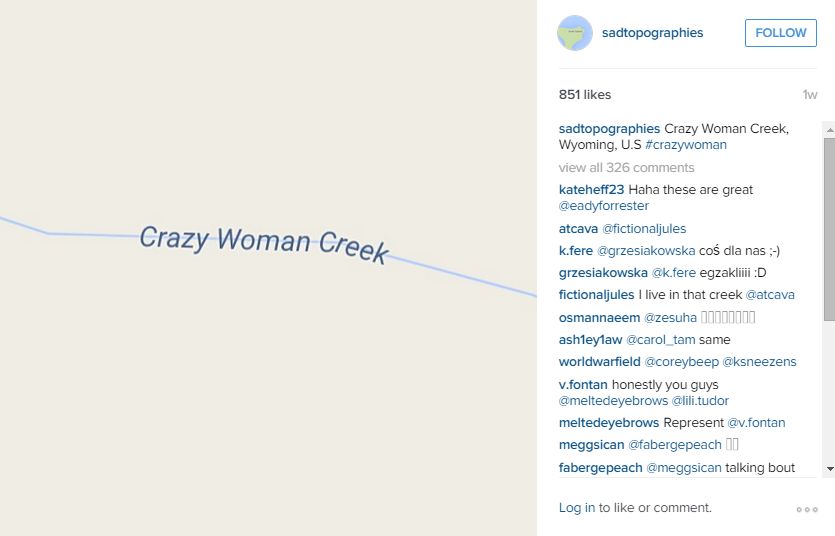Open the three-dot more options menu
This screenshot has width=835, height=536.
[806, 509]
